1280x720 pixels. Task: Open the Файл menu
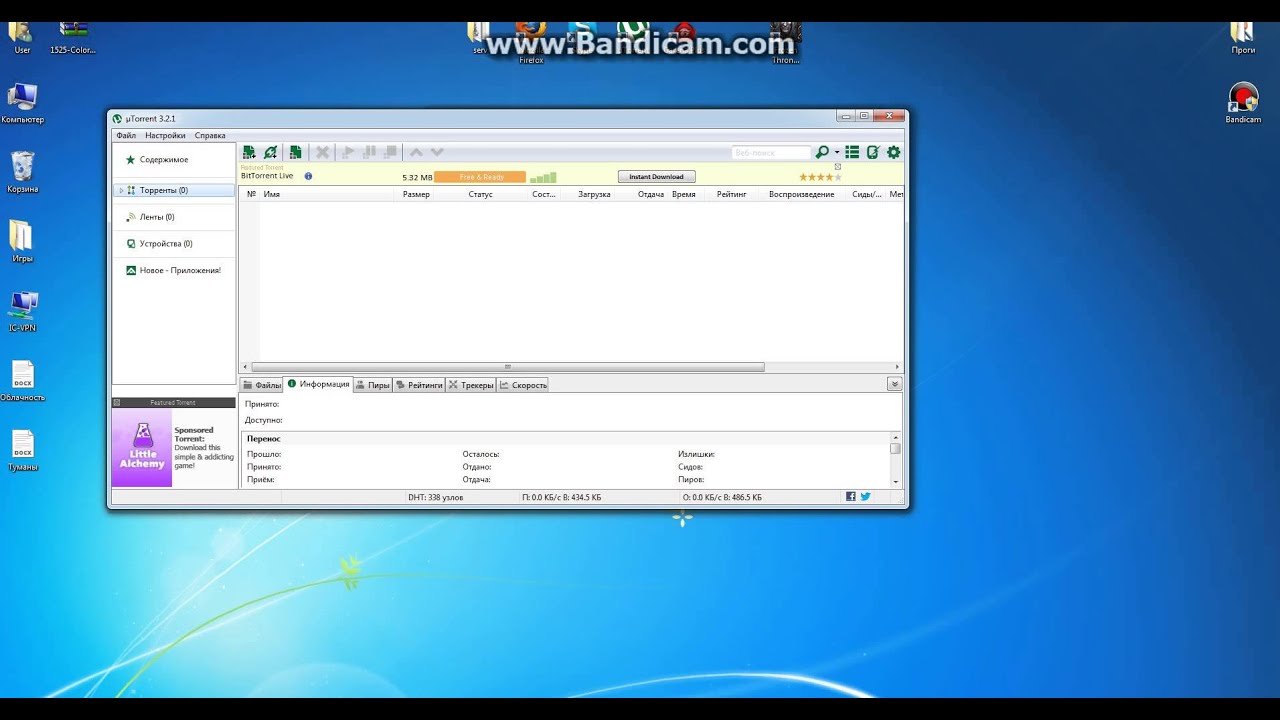pyautogui.click(x=126, y=135)
